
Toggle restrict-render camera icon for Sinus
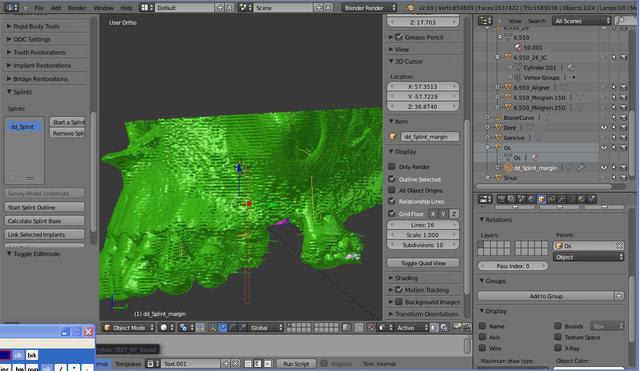click(623, 178)
